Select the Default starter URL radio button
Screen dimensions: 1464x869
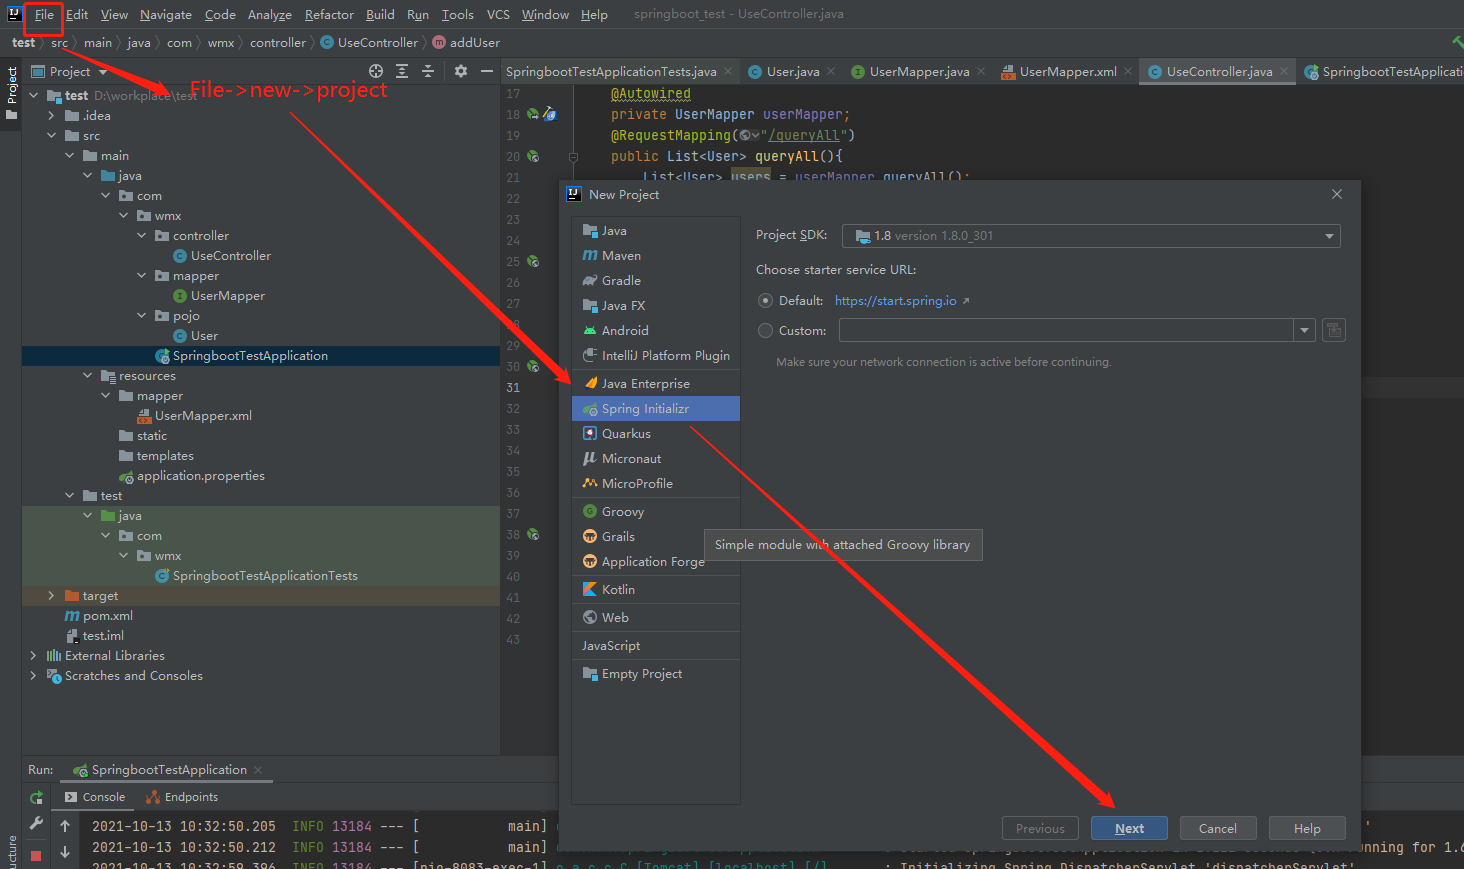(766, 301)
